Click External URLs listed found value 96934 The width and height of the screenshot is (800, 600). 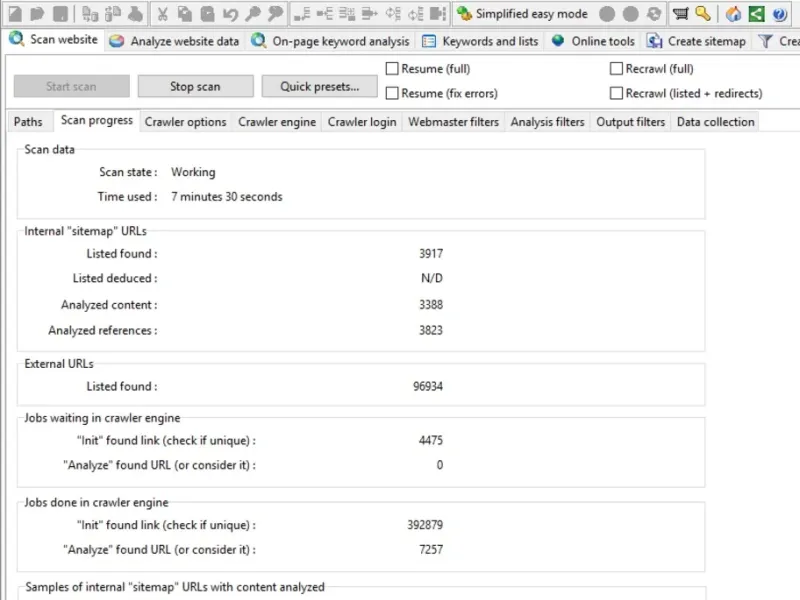(x=428, y=386)
